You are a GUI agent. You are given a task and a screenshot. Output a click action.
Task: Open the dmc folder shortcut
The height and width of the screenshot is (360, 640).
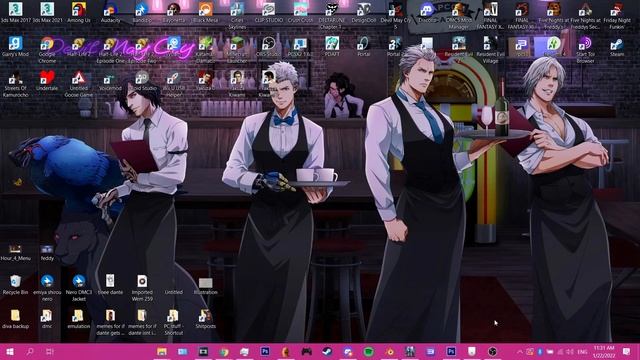pyautogui.click(x=47, y=319)
